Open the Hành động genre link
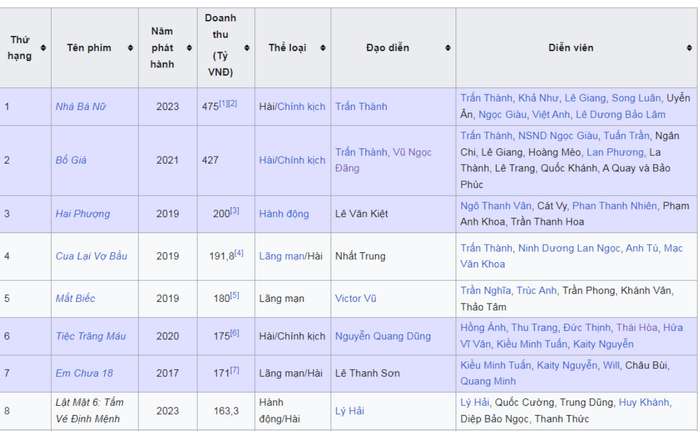 pos(284,214)
